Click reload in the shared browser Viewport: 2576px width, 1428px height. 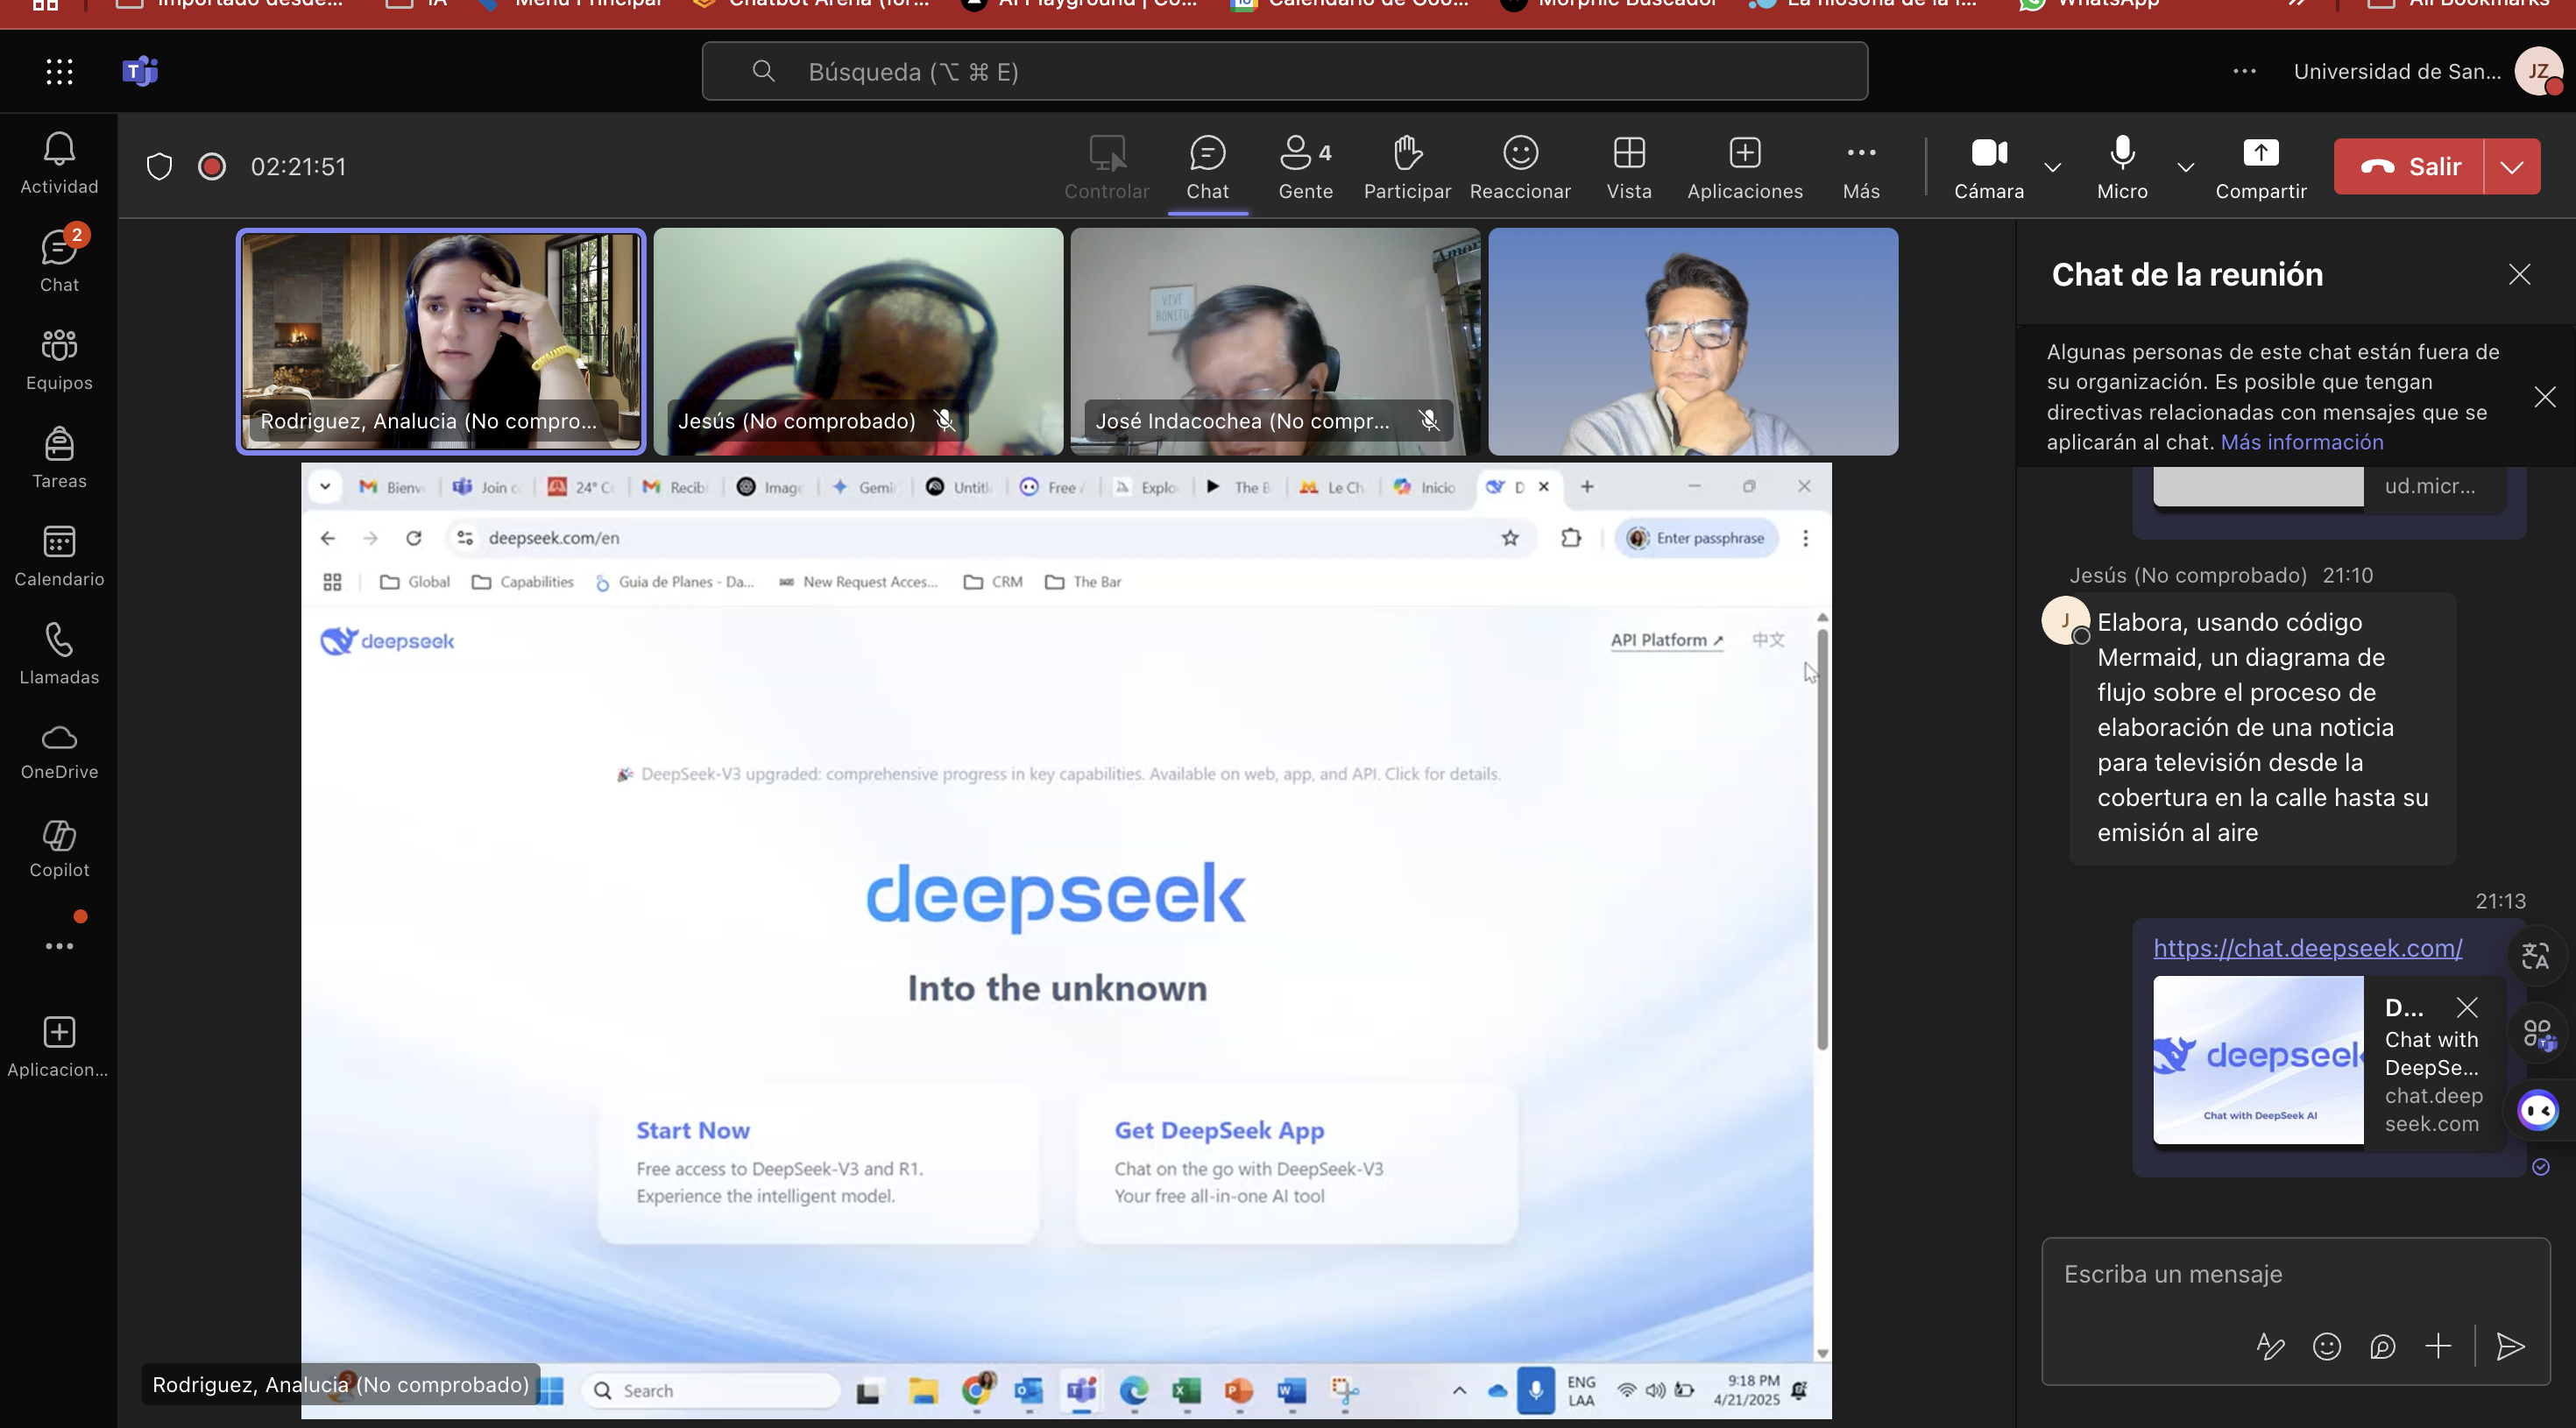[x=413, y=538]
